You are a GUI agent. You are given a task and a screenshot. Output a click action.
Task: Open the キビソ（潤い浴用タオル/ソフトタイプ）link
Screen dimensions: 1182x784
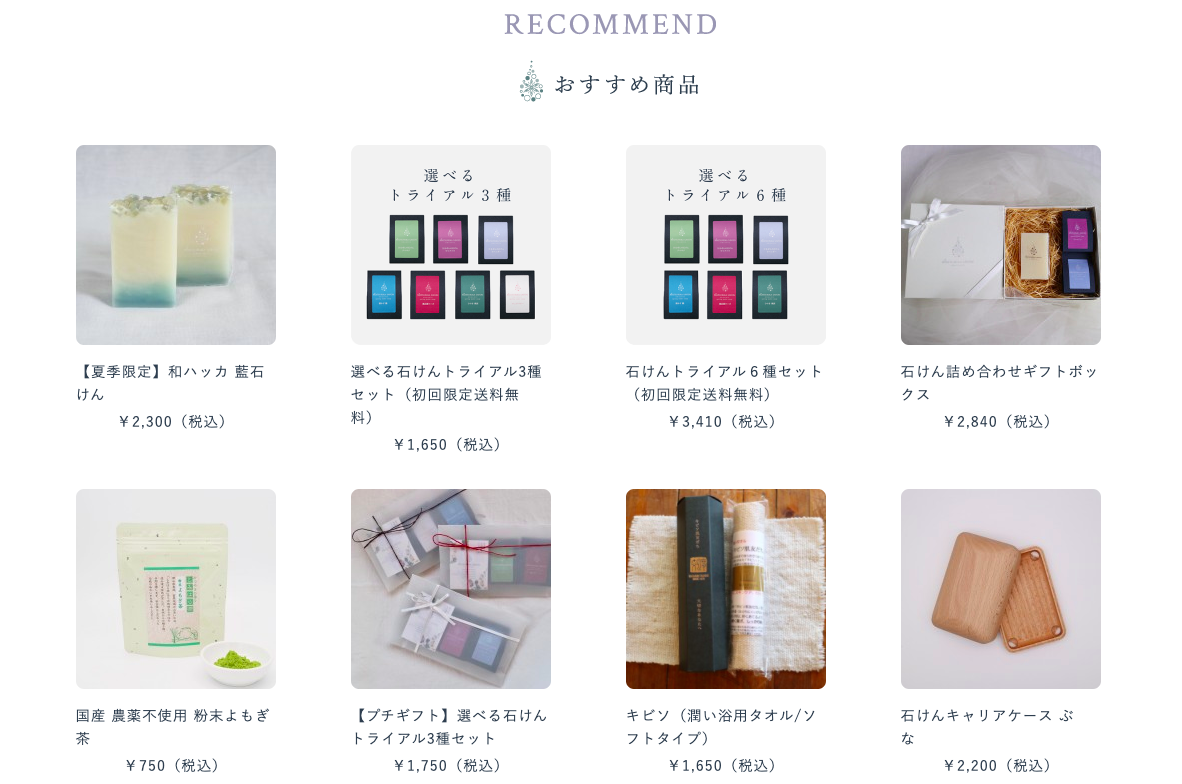721,727
